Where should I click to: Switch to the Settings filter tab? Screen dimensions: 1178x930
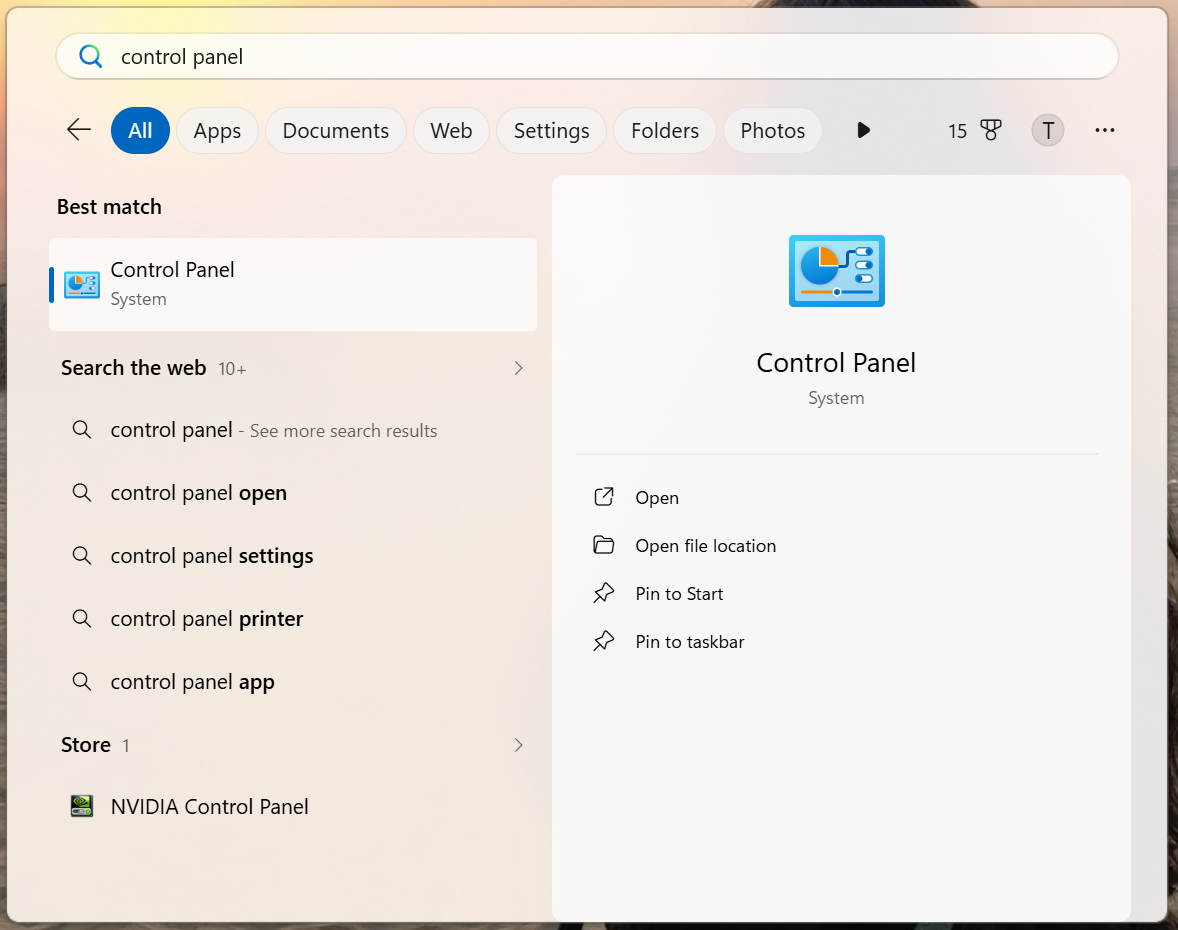point(551,131)
